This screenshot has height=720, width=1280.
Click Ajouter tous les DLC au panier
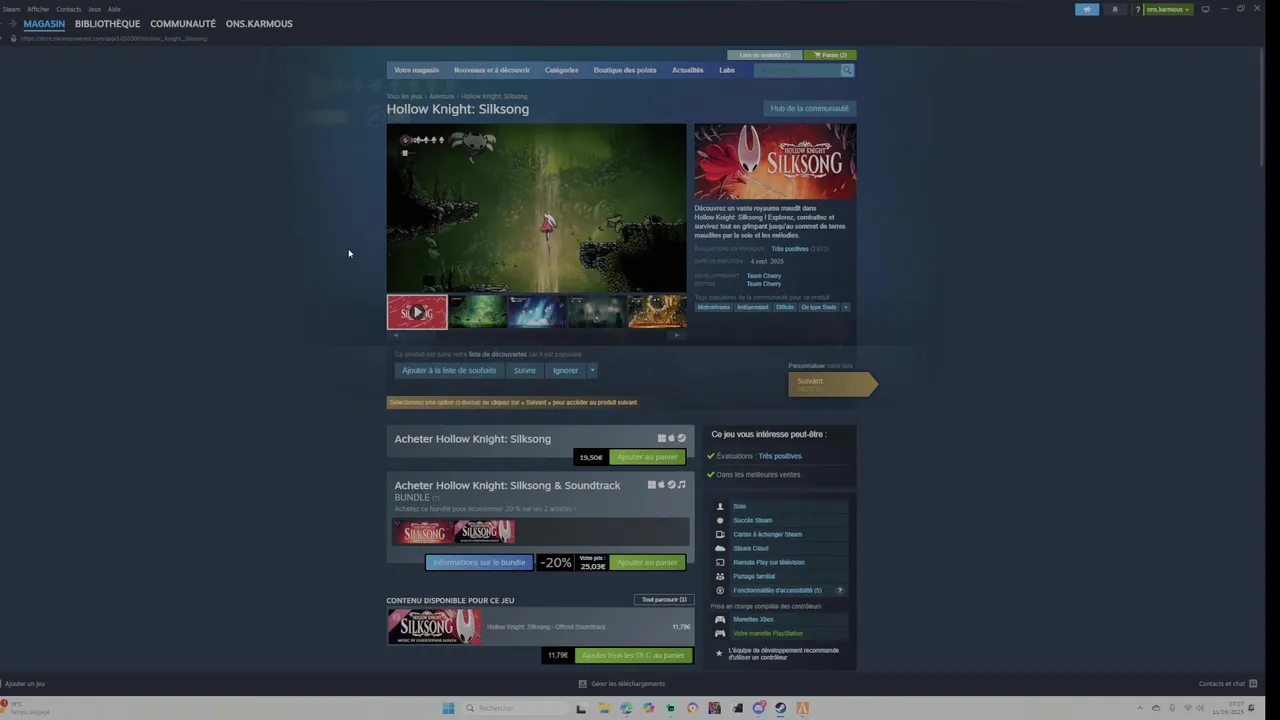coord(633,655)
